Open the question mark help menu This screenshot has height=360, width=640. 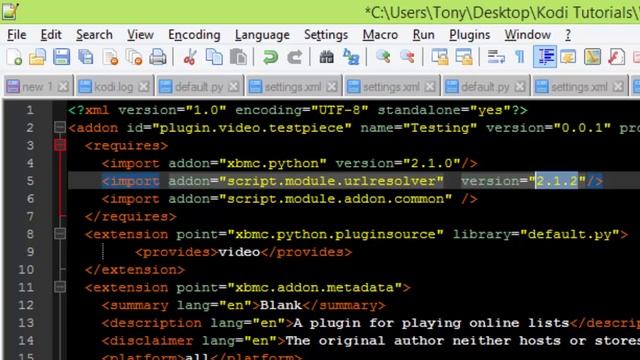[568, 35]
